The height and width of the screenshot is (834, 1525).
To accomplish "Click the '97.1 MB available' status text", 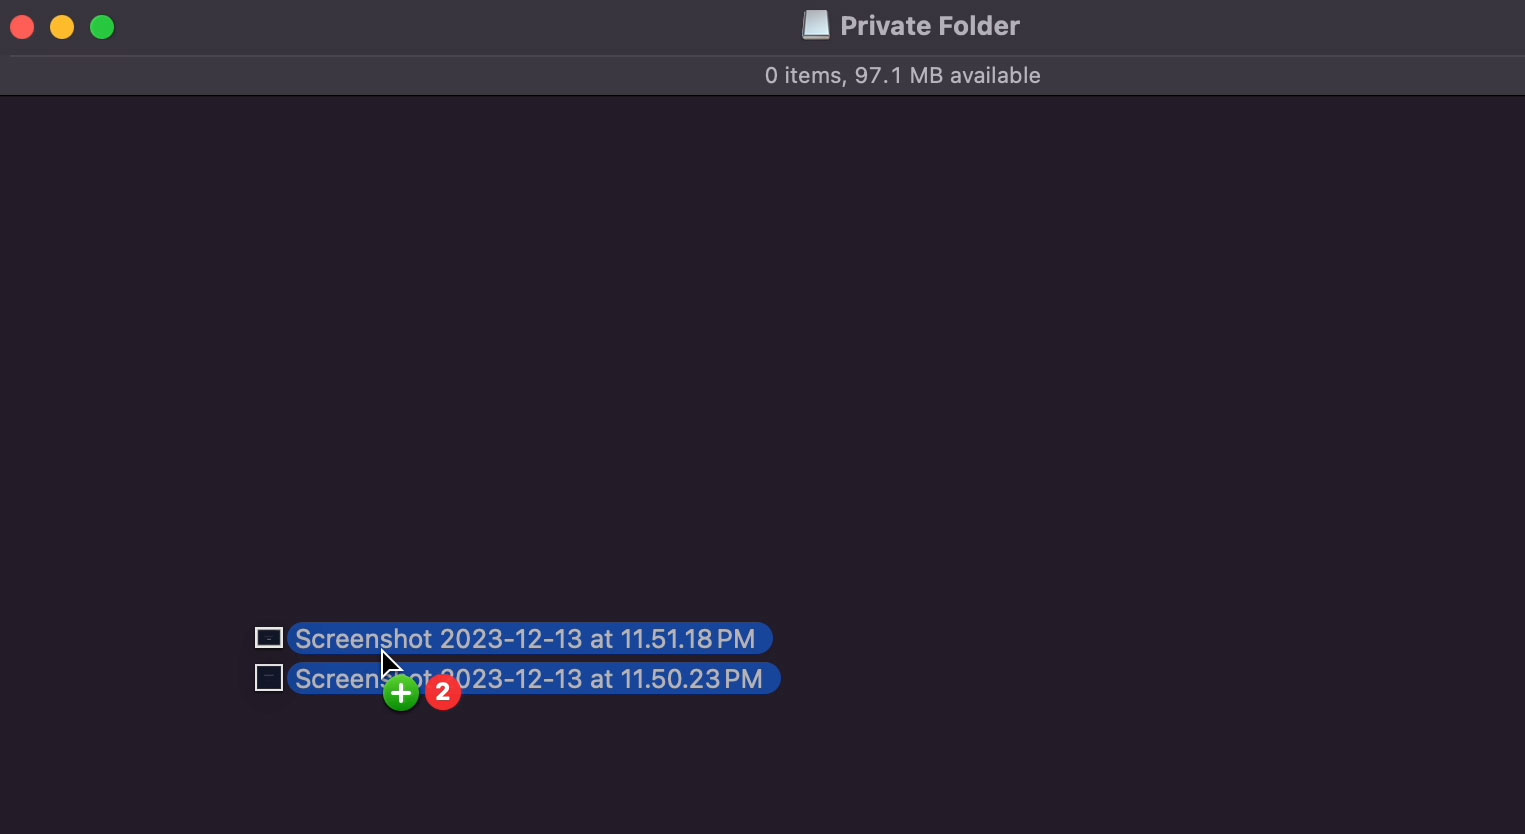I will pyautogui.click(x=947, y=76).
